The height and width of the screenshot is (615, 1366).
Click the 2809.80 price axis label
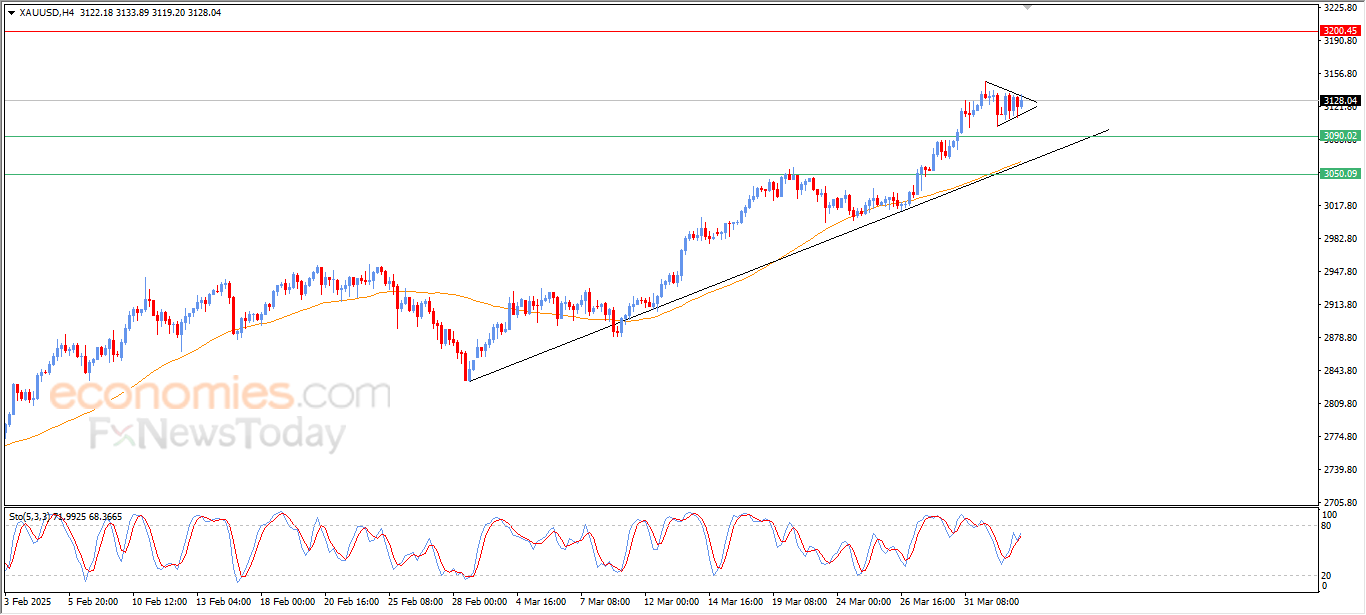coord(1339,404)
